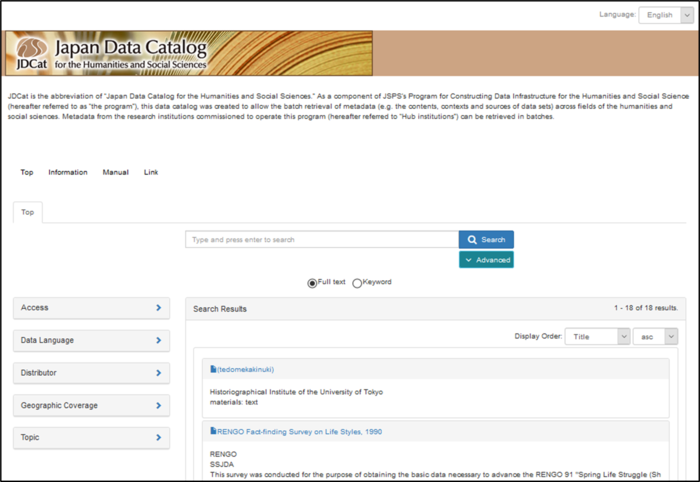Viewport: 700px width, 482px height.
Task: Switch to the Top tab
Action: pyautogui.click(x=28, y=212)
